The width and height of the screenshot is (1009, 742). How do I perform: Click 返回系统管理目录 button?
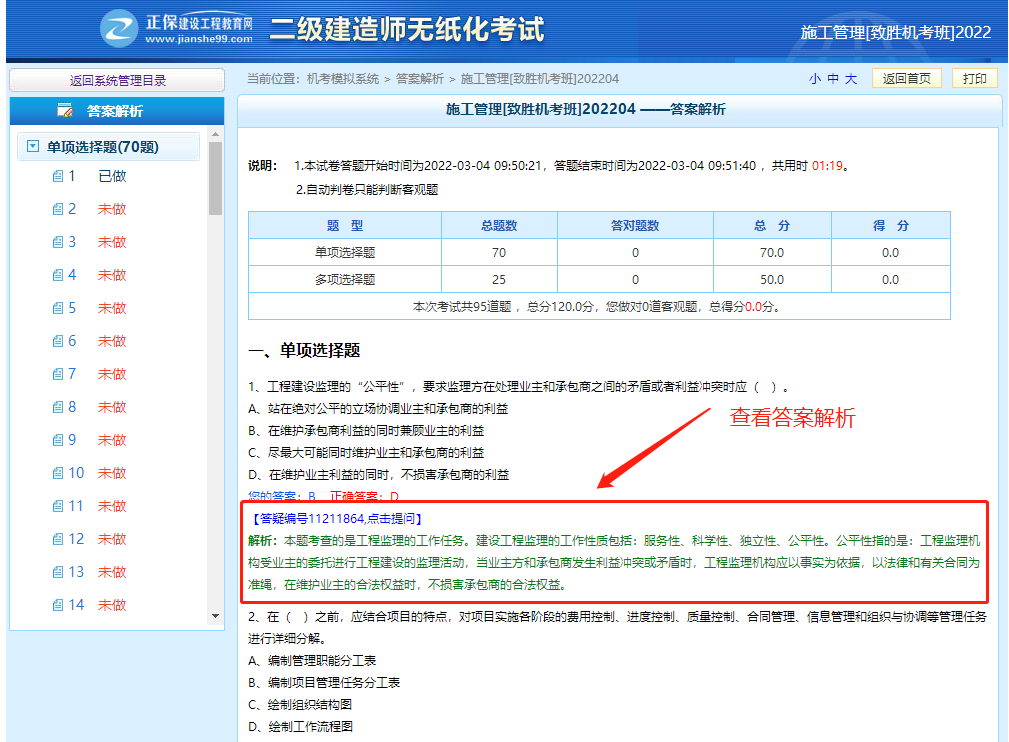tap(118, 80)
